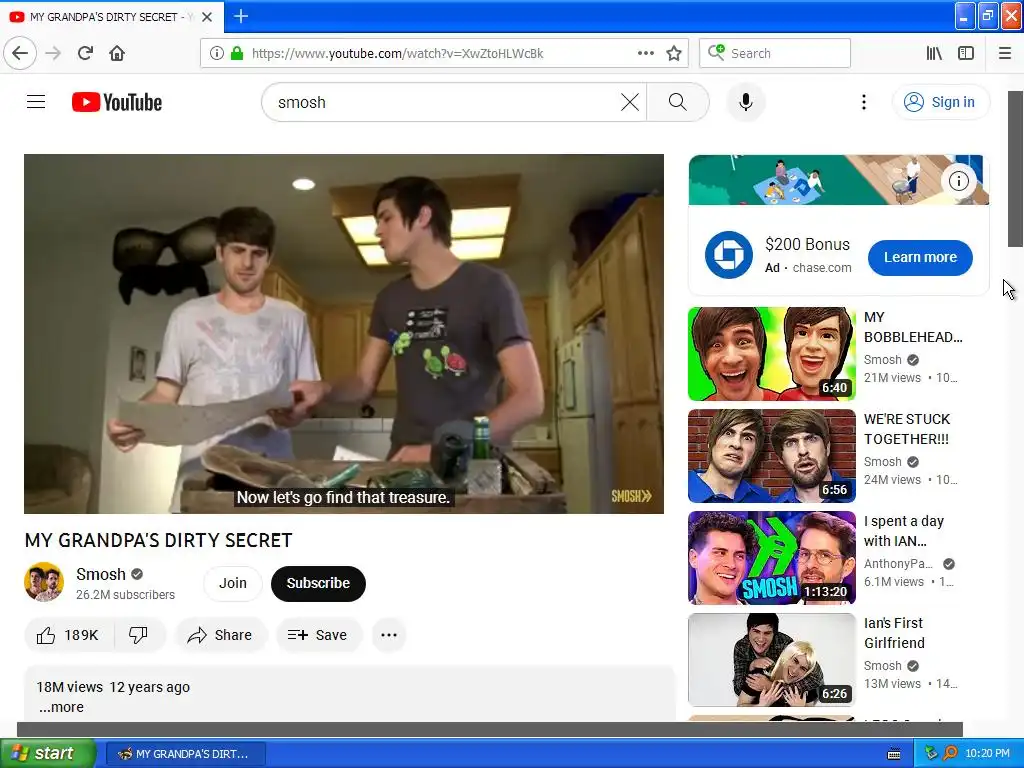Go back using the browser back arrow
This screenshot has height=768, width=1024.
pos(20,53)
